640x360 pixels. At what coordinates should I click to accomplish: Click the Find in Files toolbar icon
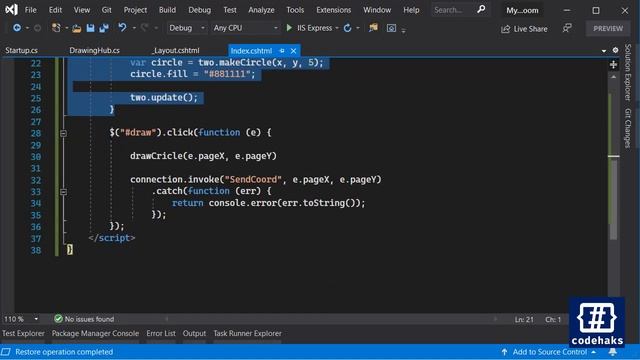point(373,28)
